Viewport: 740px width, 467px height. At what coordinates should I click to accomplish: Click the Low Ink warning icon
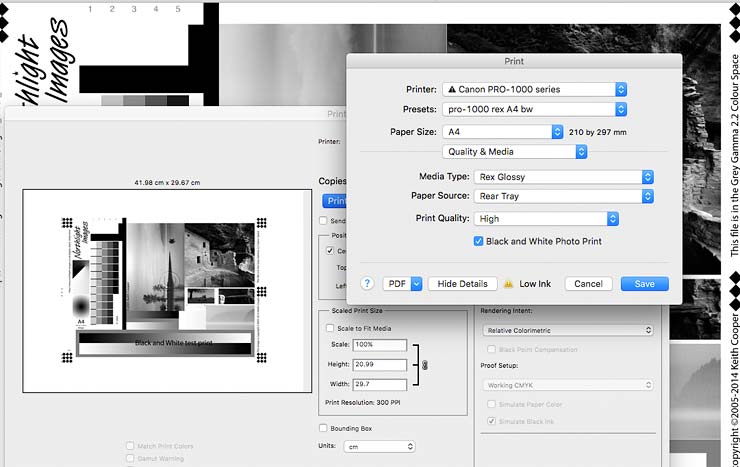point(508,284)
